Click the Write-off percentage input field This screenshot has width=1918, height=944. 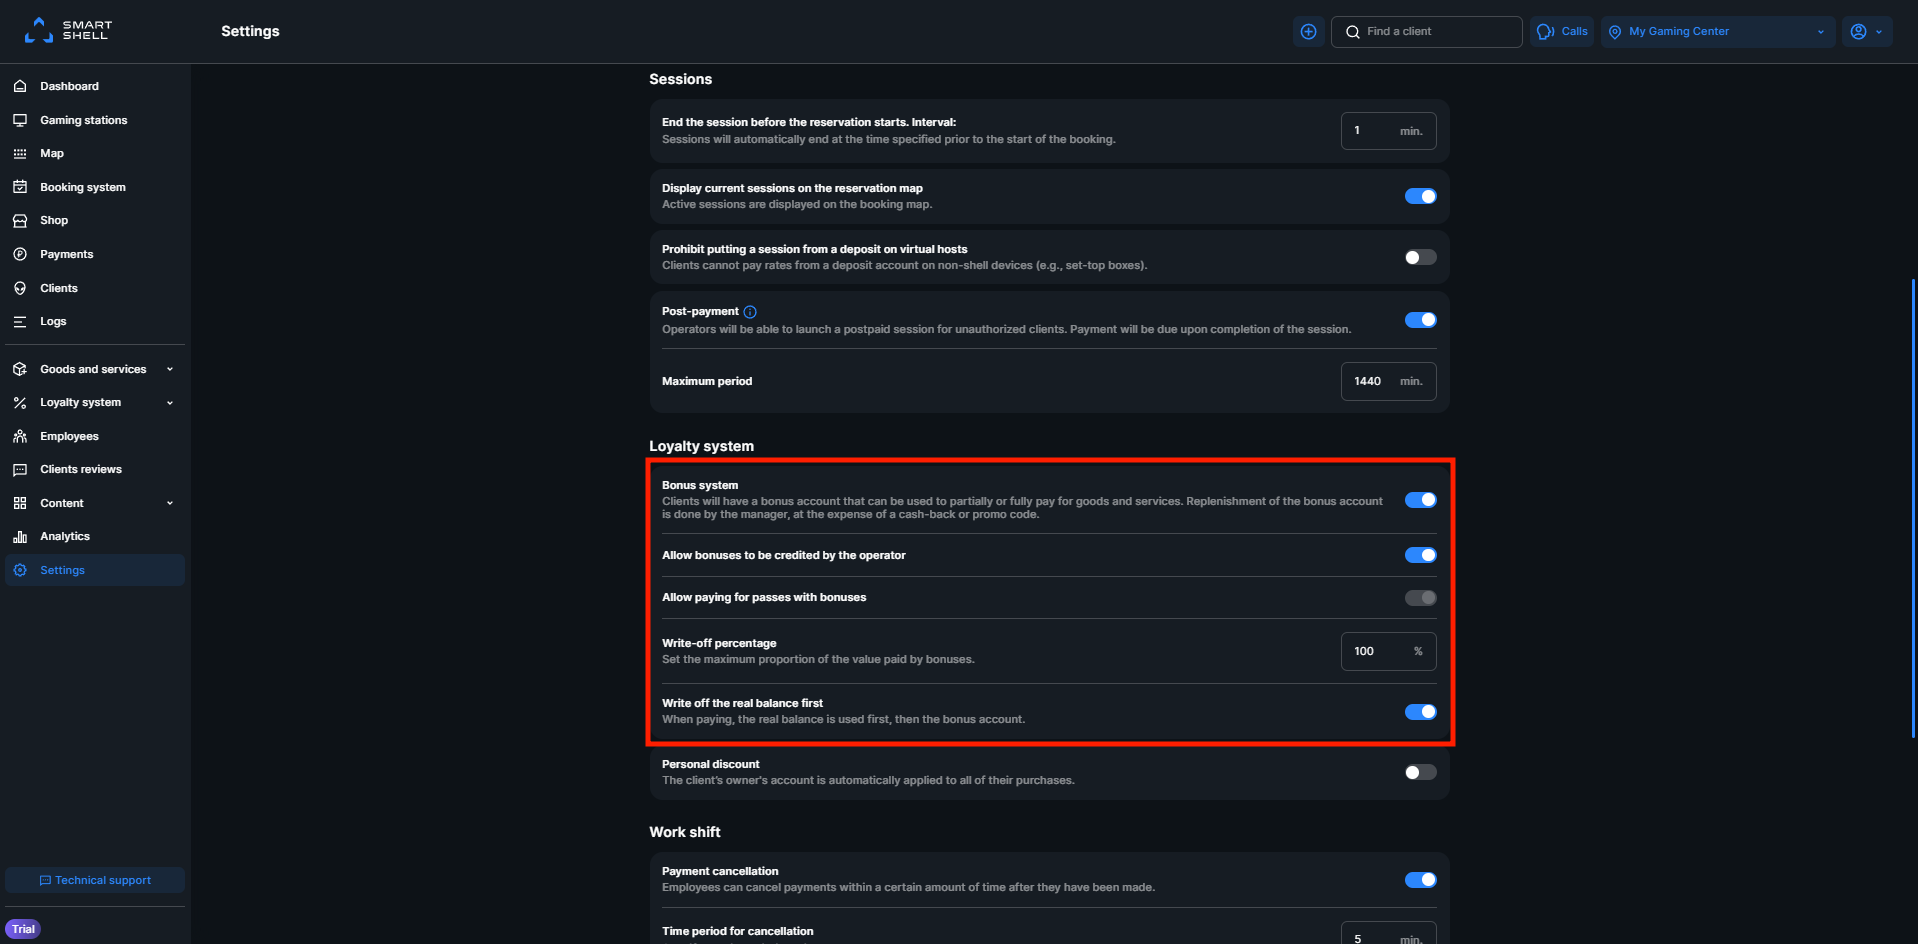point(1388,651)
